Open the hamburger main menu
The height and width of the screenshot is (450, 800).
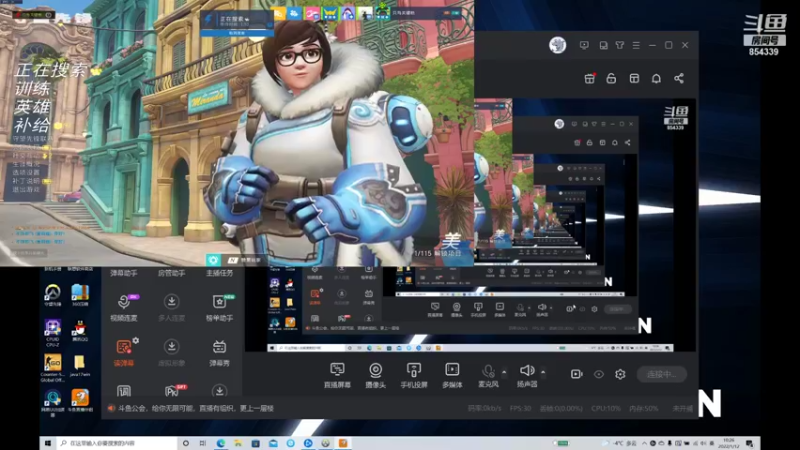click(636, 45)
